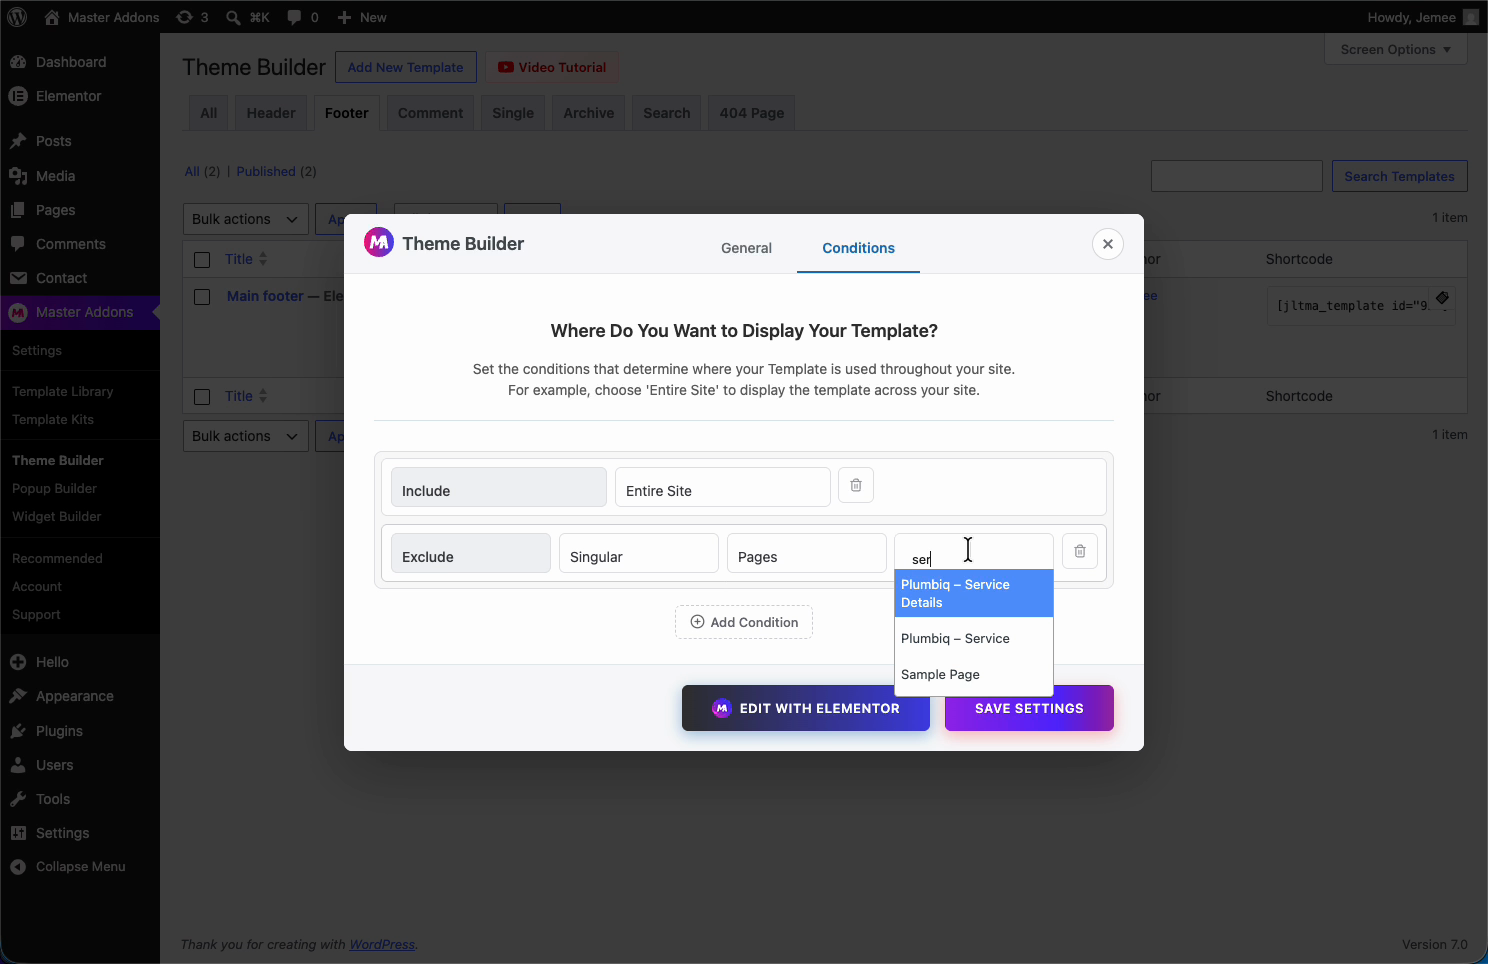Click the Master Addons logo in dialog header
The height and width of the screenshot is (964, 1488).
pyautogui.click(x=379, y=243)
